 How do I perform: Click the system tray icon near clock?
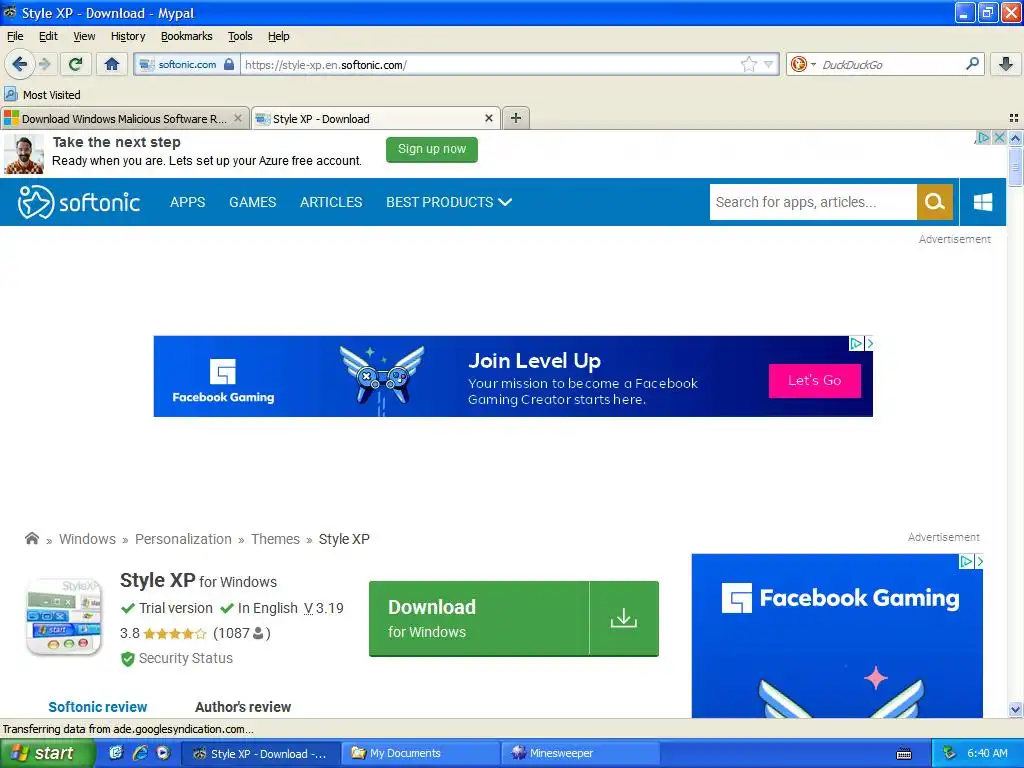(x=950, y=753)
